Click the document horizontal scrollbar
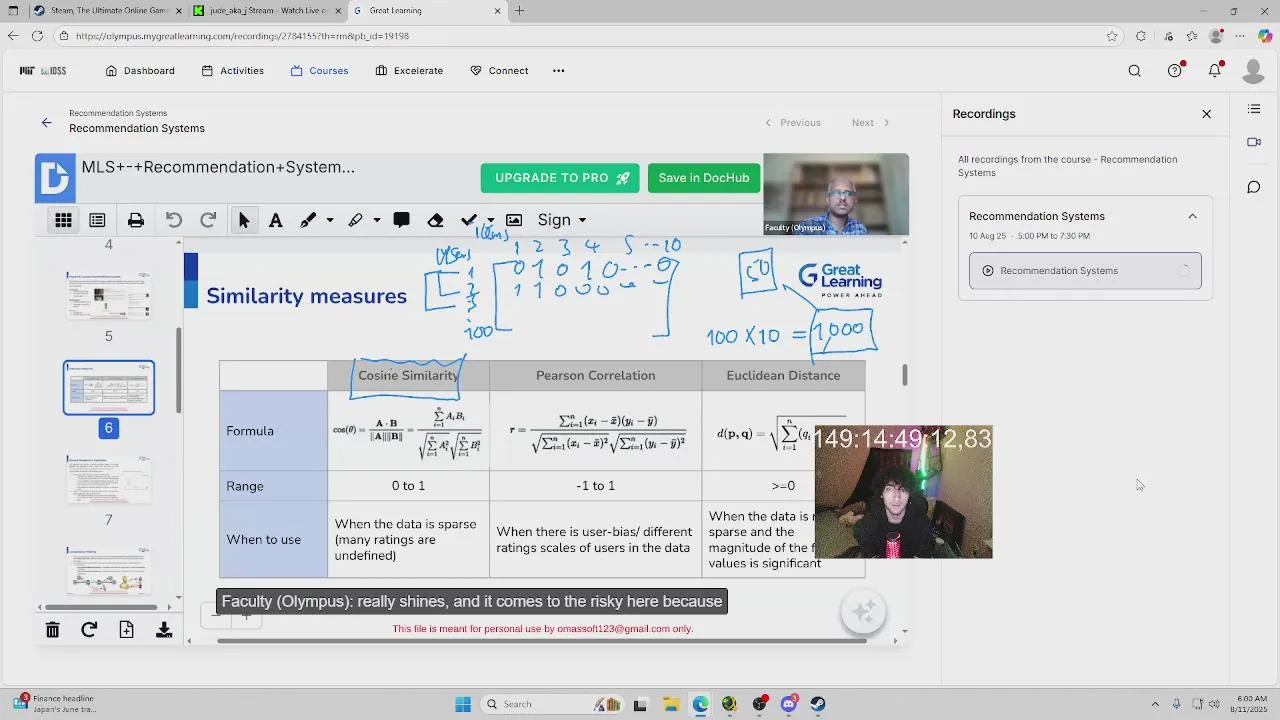1280x720 pixels. pos(541,641)
